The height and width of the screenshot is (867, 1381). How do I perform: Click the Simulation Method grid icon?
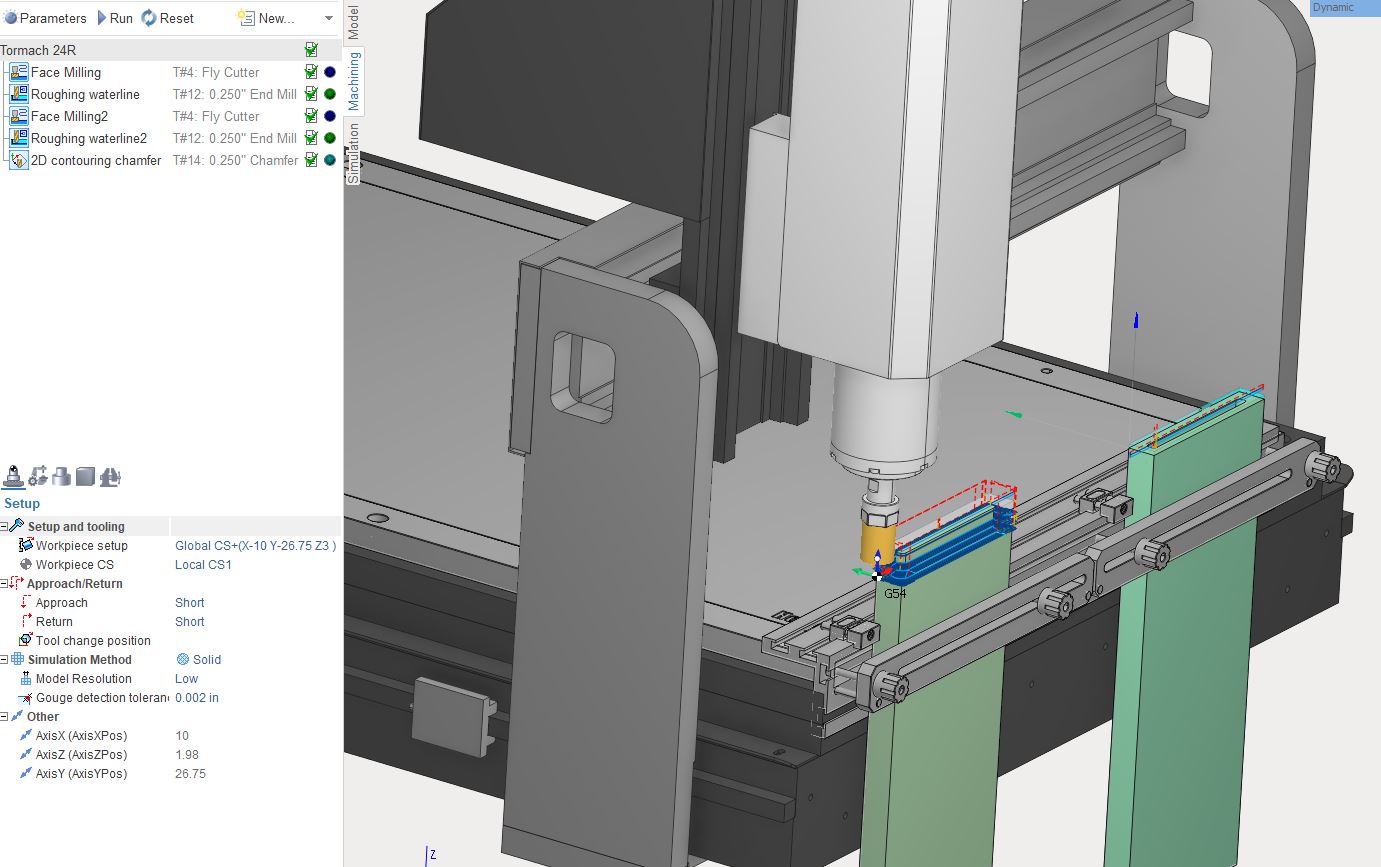pos(18,659)
